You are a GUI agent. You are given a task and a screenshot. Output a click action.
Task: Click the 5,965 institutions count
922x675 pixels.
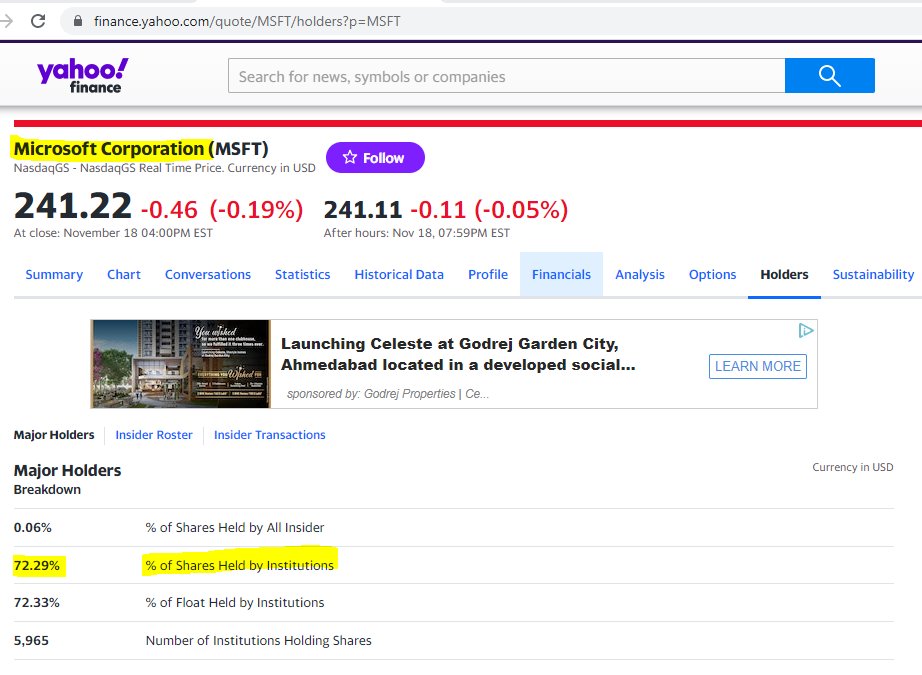tap(31, 640)
